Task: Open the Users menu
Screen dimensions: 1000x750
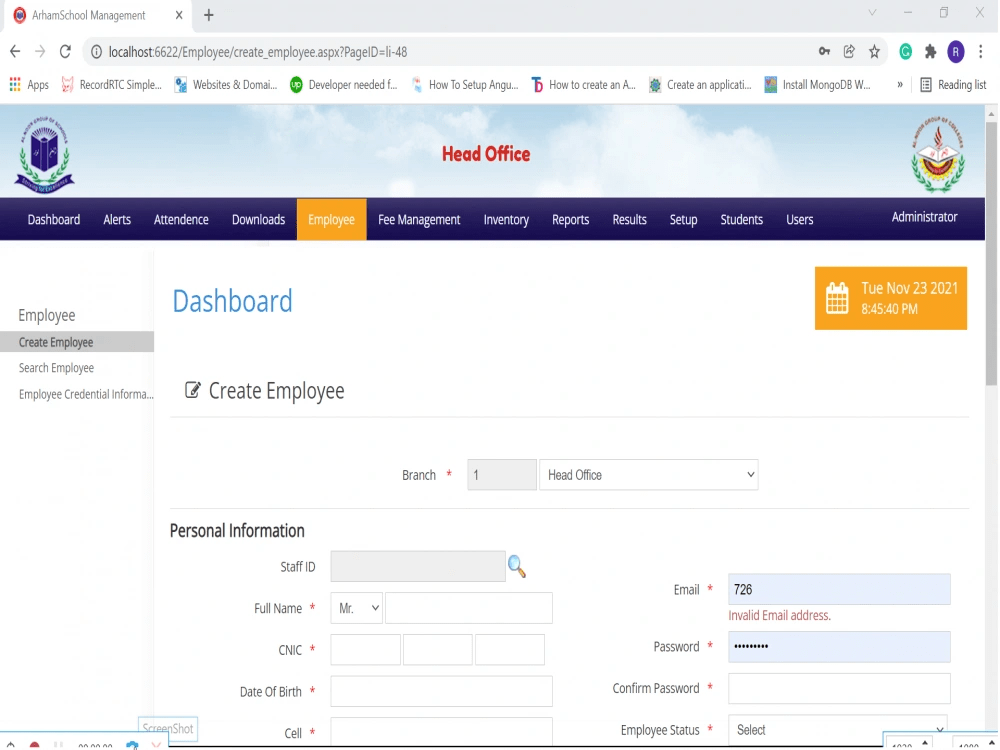Action: coord(800,219)
